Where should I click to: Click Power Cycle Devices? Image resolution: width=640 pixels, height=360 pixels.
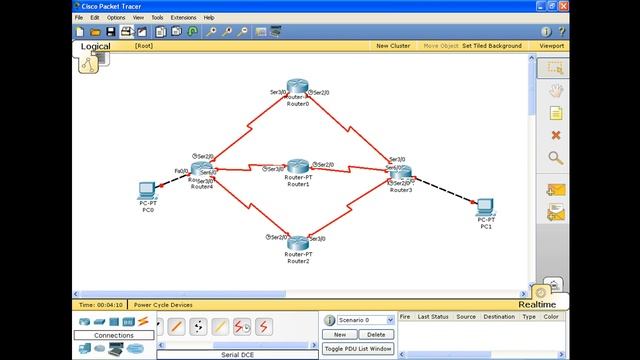(x=163, y=305)
